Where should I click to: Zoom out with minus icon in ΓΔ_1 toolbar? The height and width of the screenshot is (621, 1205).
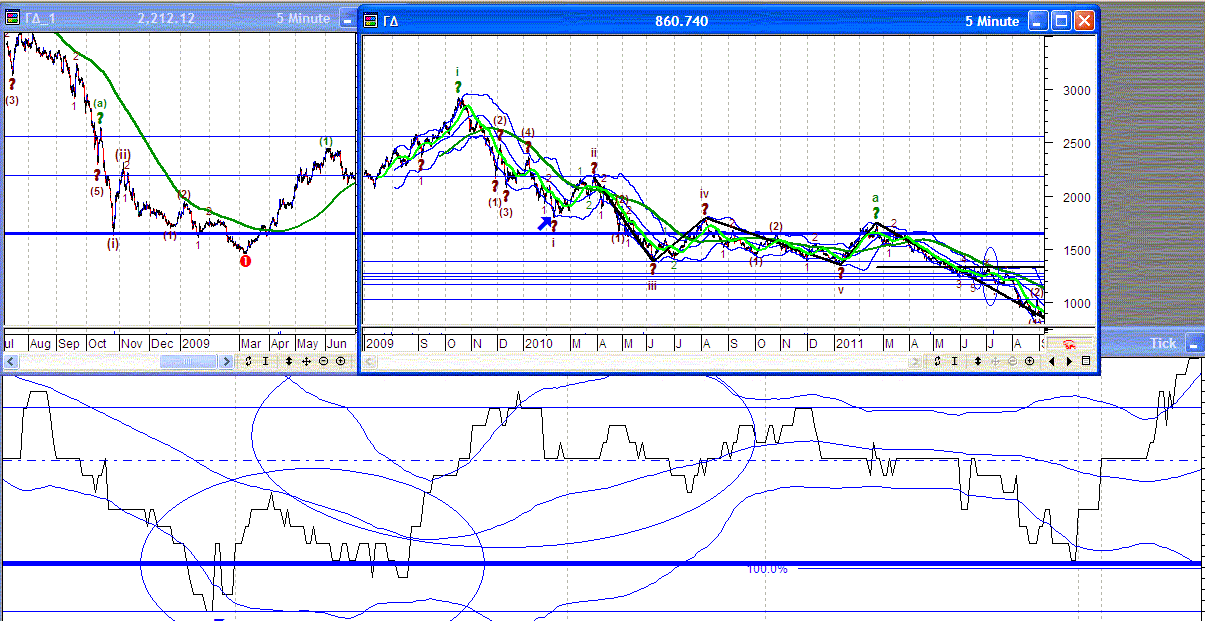323,361
